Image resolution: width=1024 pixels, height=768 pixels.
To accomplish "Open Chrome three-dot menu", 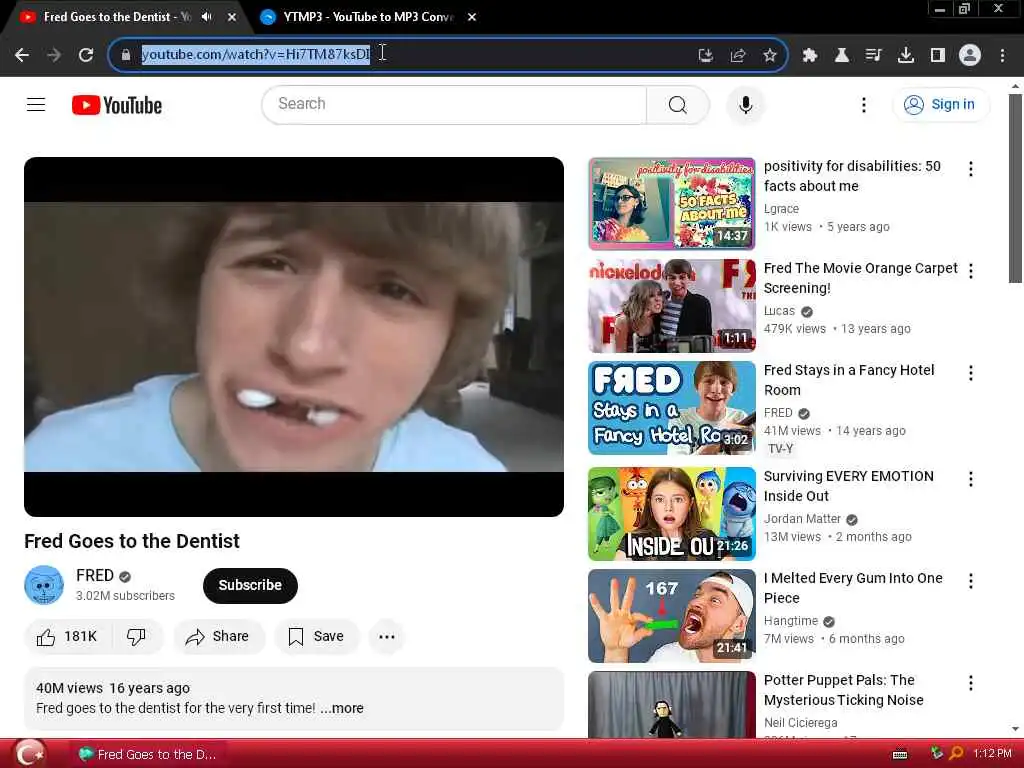I will click(1002, 56).
